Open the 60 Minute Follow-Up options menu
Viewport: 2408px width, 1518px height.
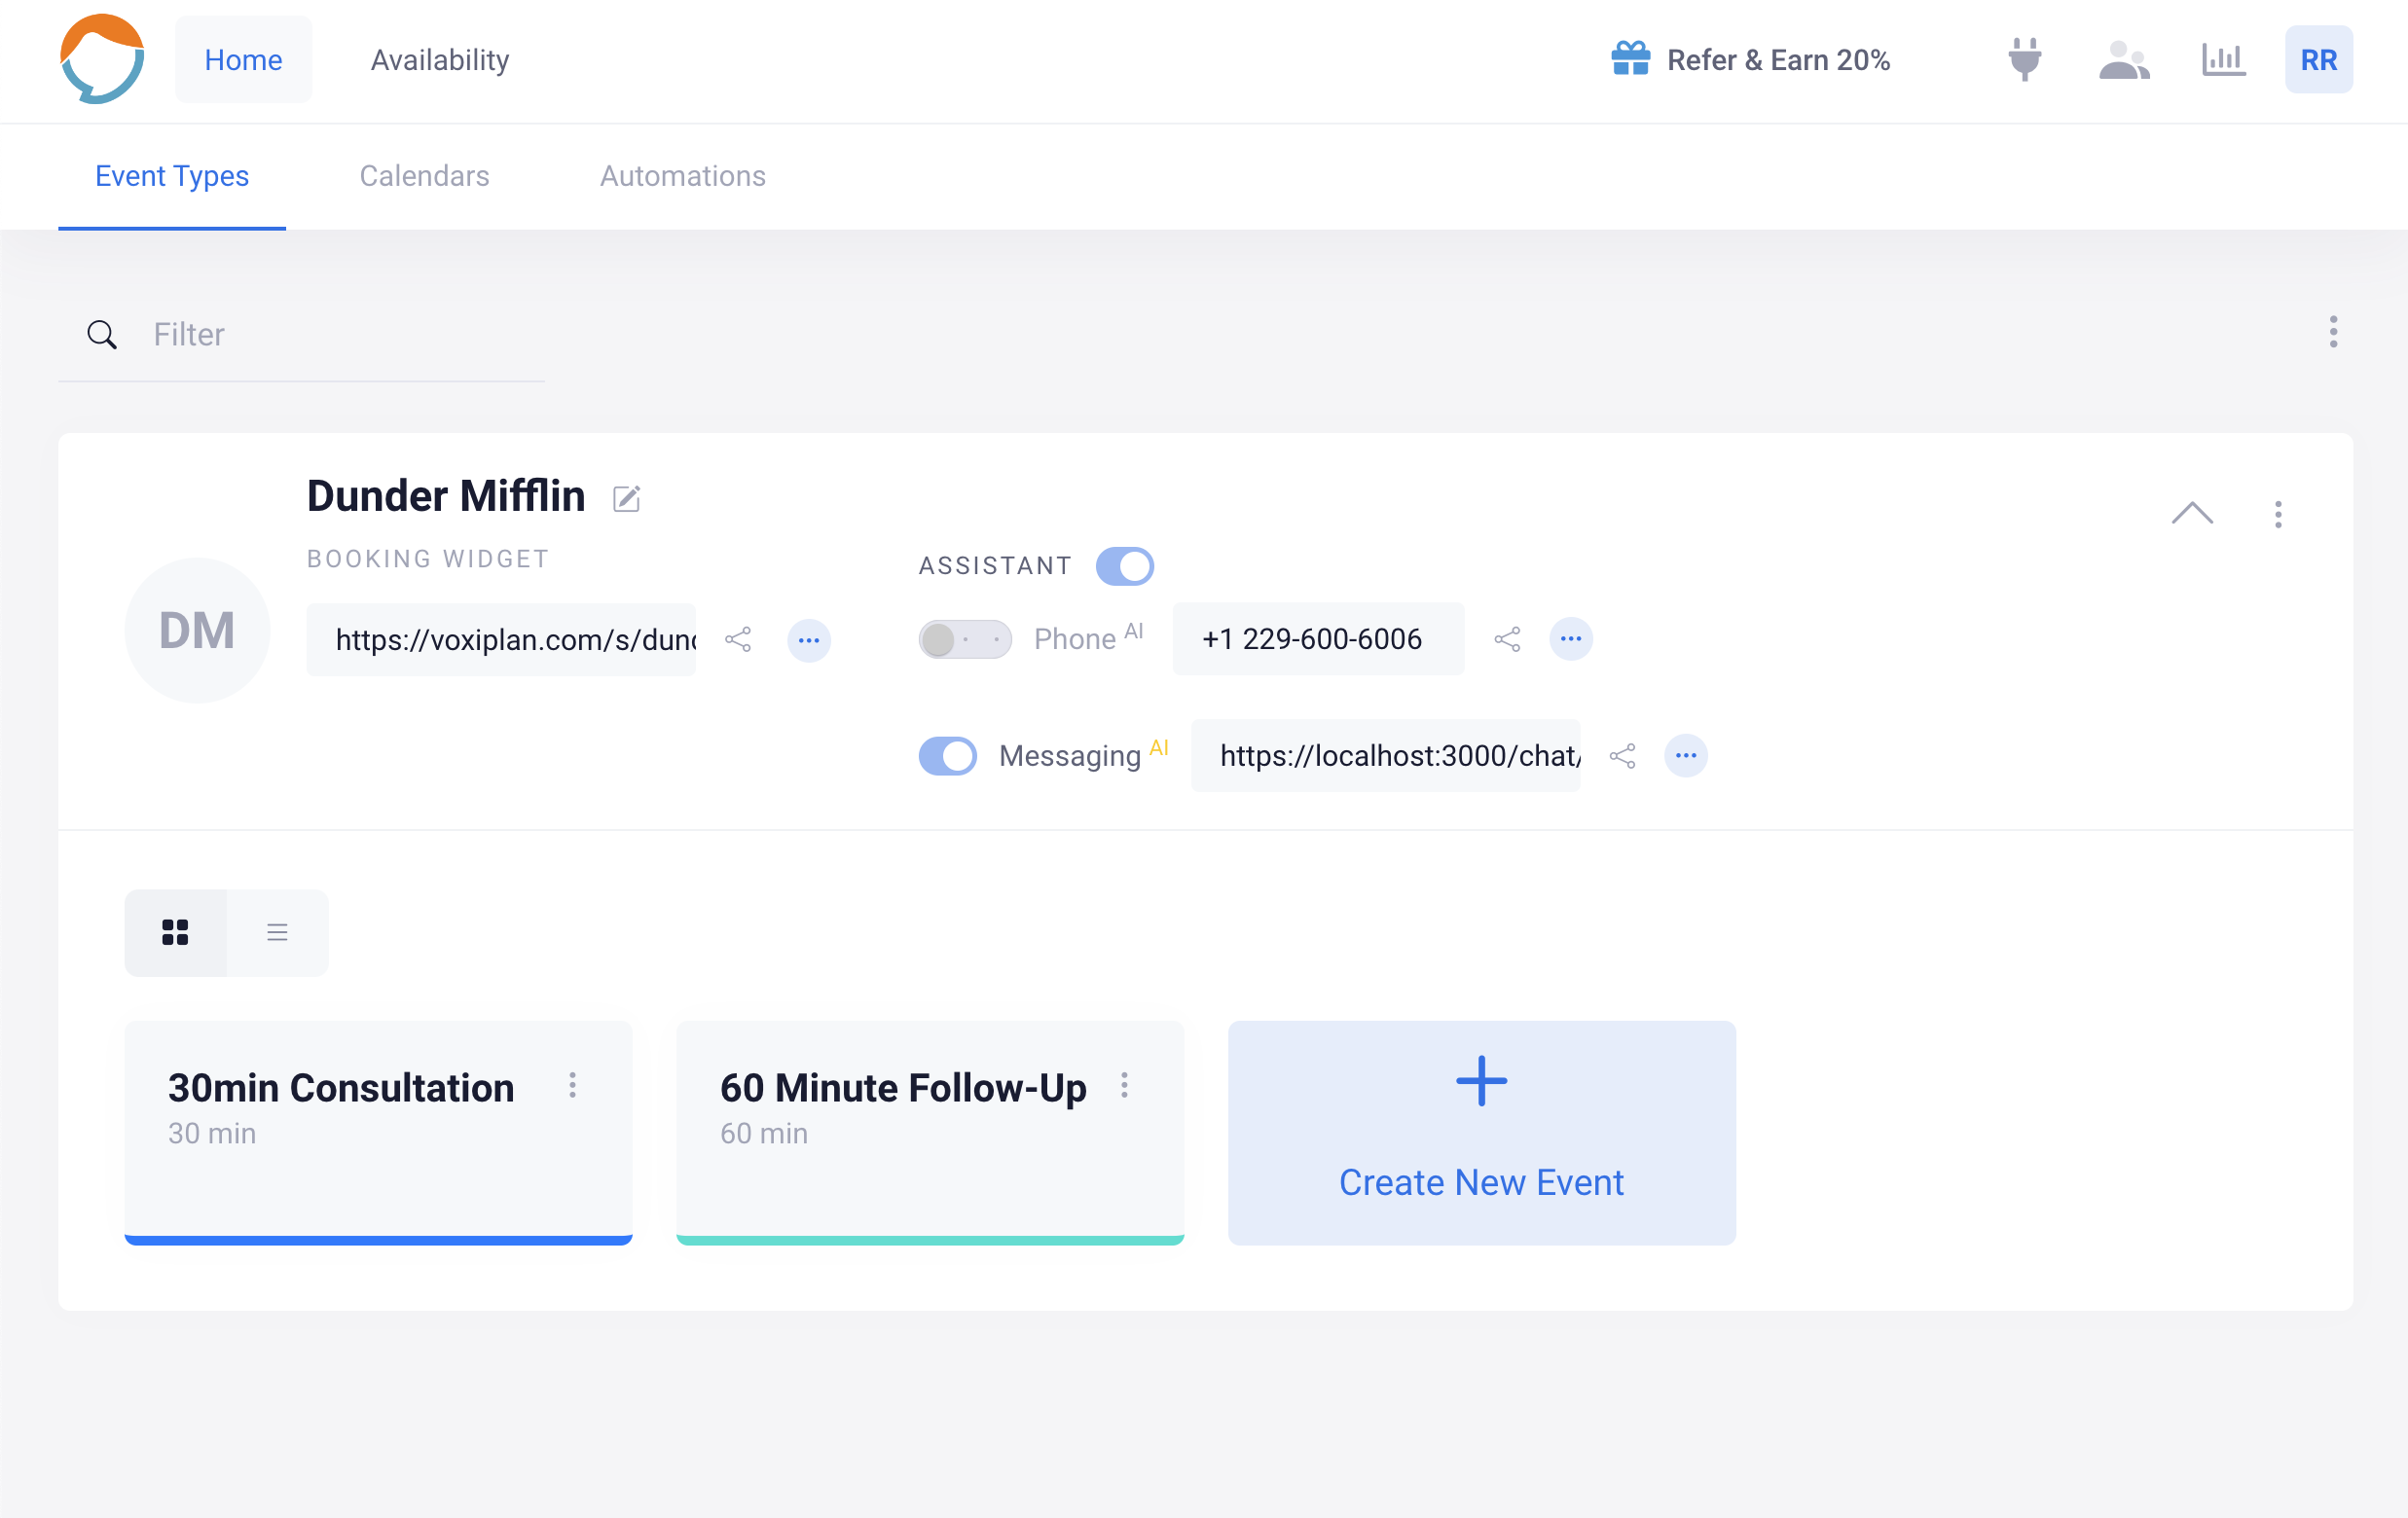(x=1125, y=1087)
